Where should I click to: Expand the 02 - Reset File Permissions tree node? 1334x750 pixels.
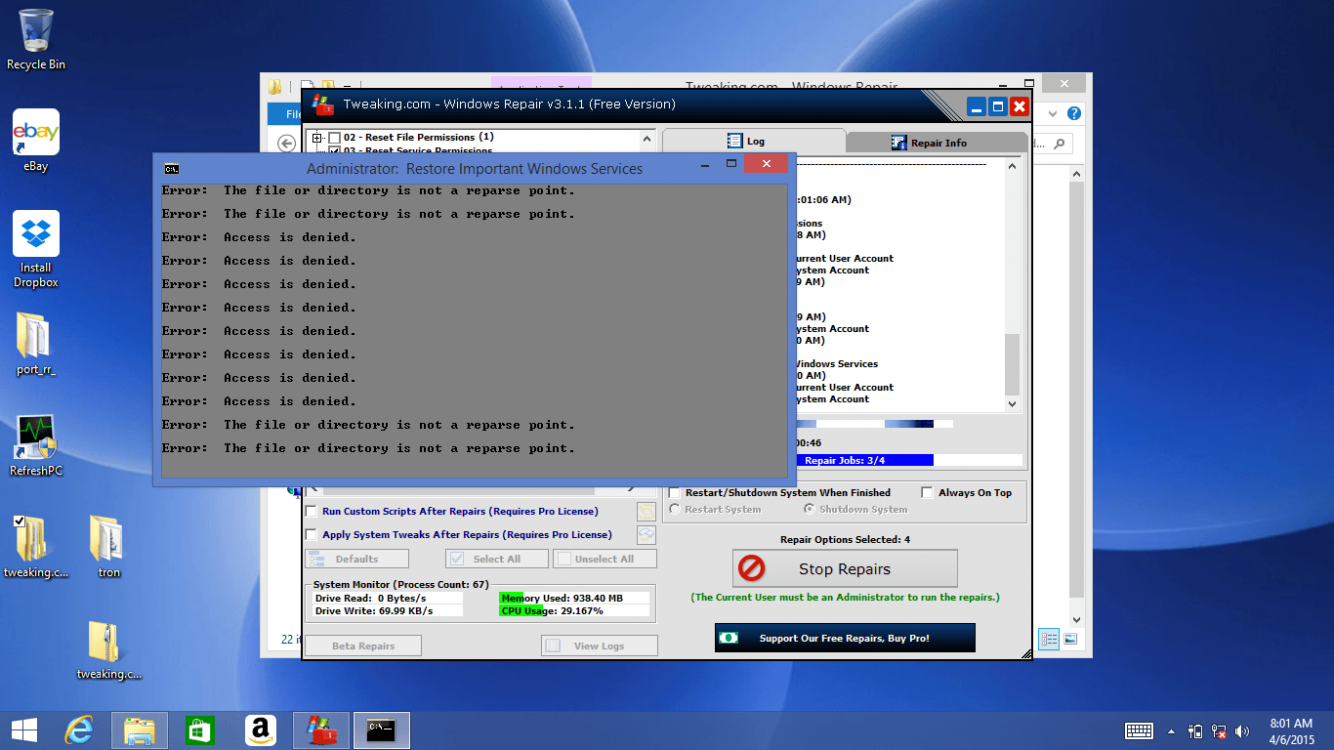pos(317,138)
